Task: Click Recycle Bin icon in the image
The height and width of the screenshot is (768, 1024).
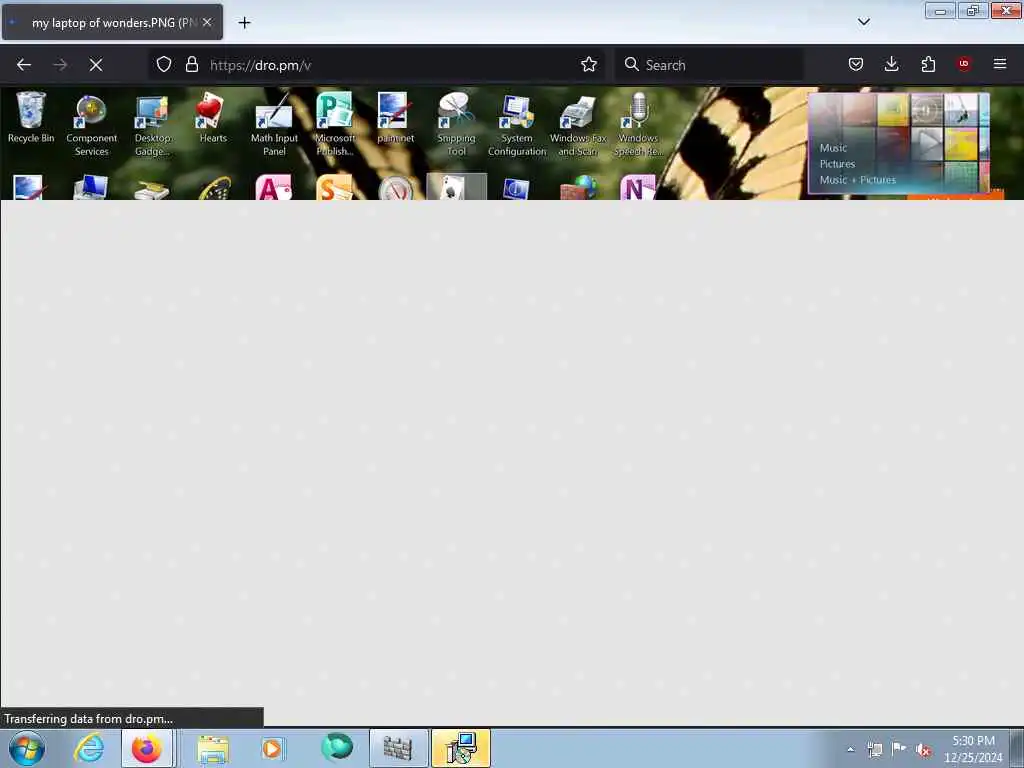Action: coord(31,118)
